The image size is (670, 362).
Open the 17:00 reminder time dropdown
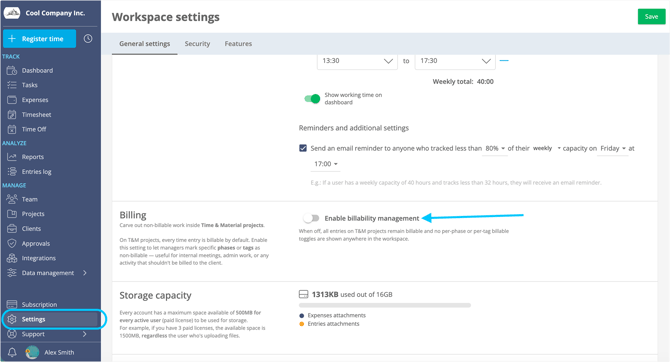[326, 164]
